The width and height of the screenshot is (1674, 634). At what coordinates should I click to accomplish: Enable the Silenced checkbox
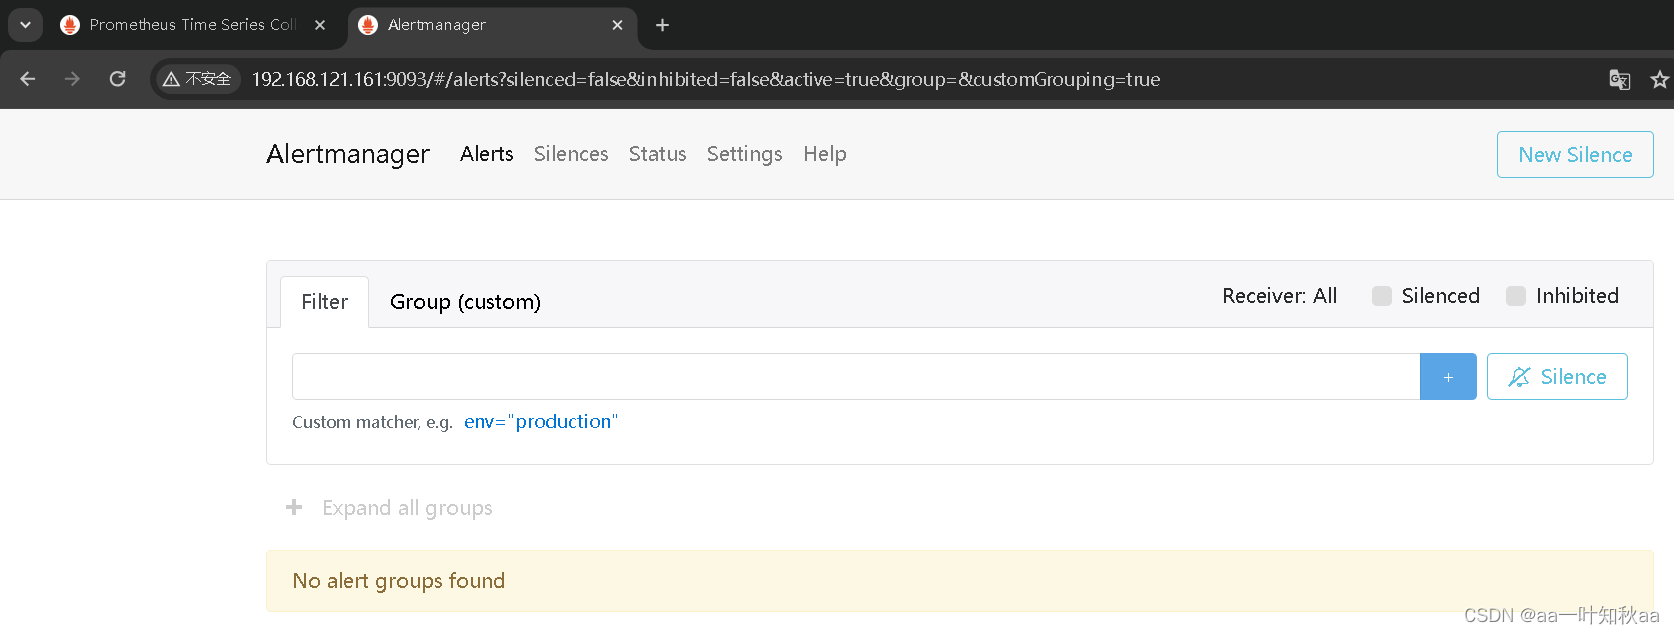click(x=1382, y=296)
